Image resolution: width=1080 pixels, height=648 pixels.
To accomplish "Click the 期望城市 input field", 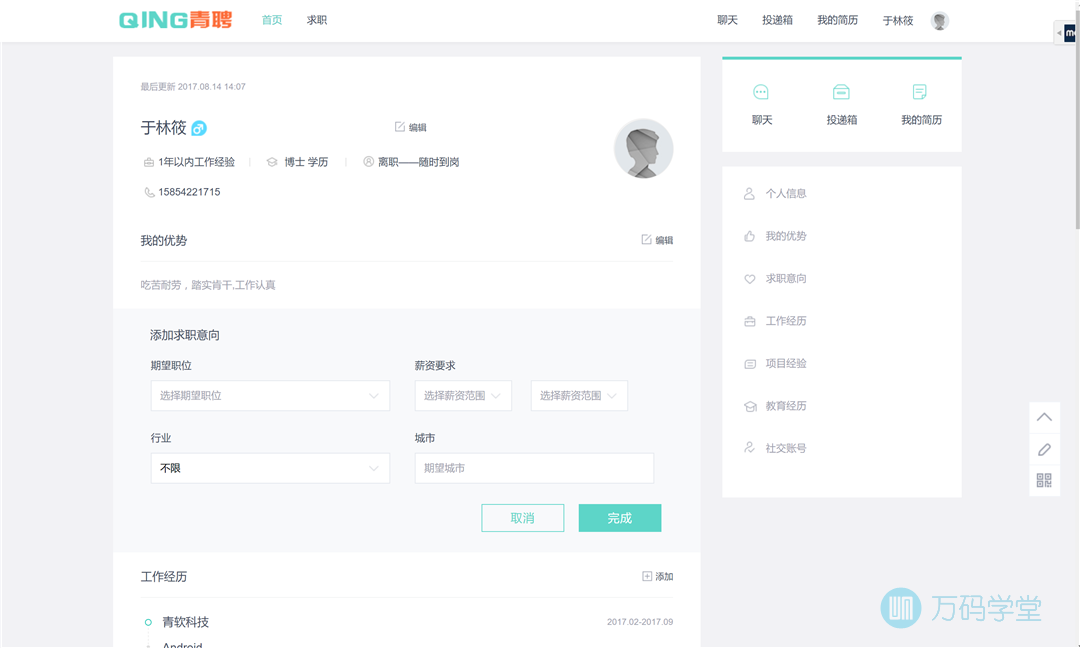I will [534, 468].
